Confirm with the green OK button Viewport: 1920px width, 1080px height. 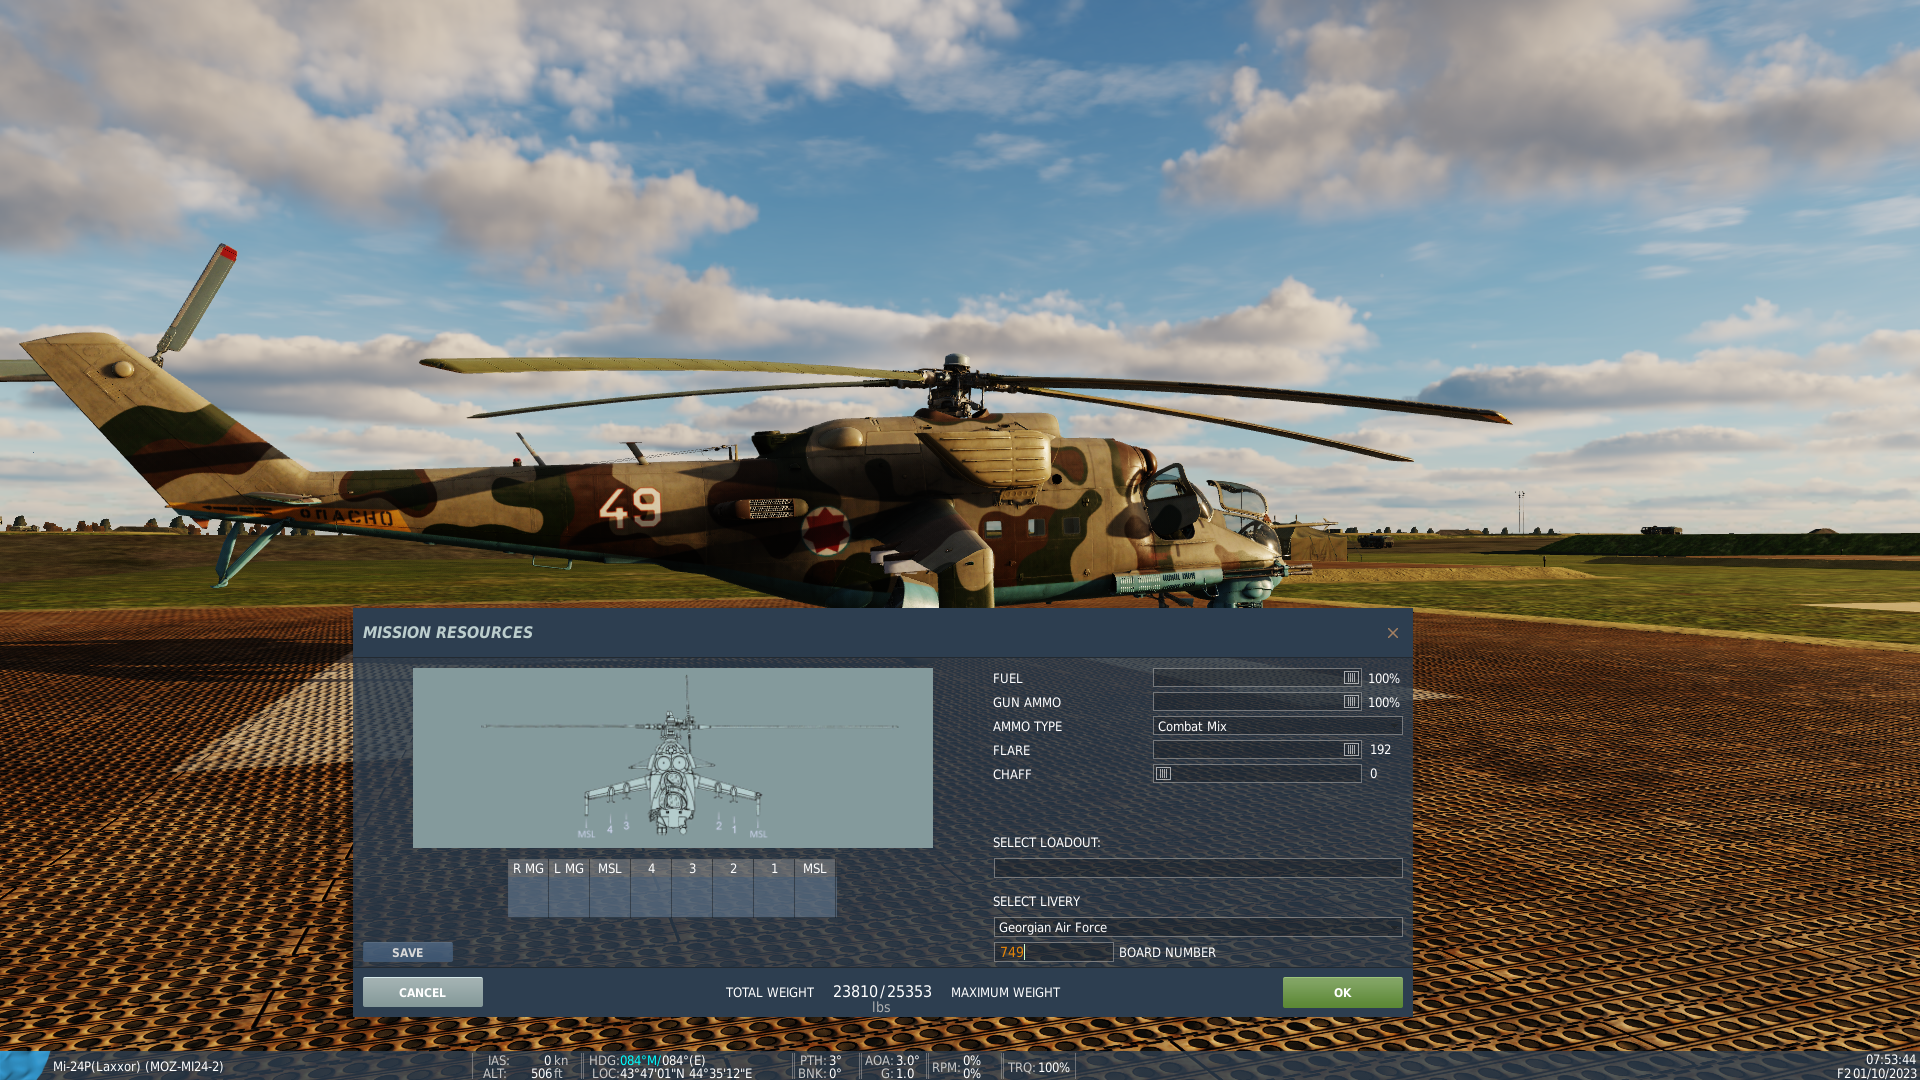[x=1342, y=992]
